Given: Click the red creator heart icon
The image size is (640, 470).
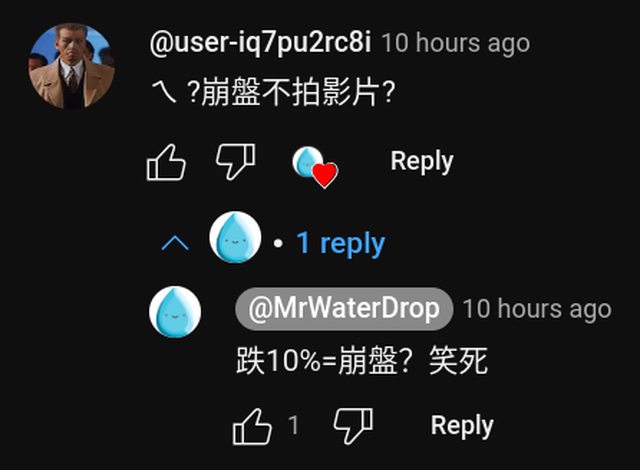Looking at the screenshot, I should [325, 175].
